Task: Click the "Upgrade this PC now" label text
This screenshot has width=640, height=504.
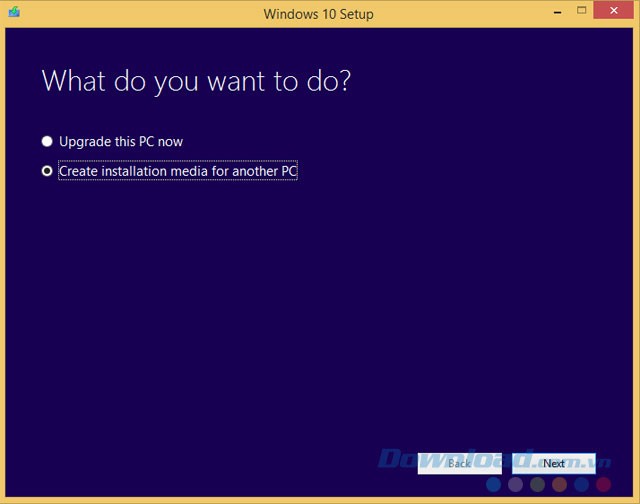Action: point(121,142)
